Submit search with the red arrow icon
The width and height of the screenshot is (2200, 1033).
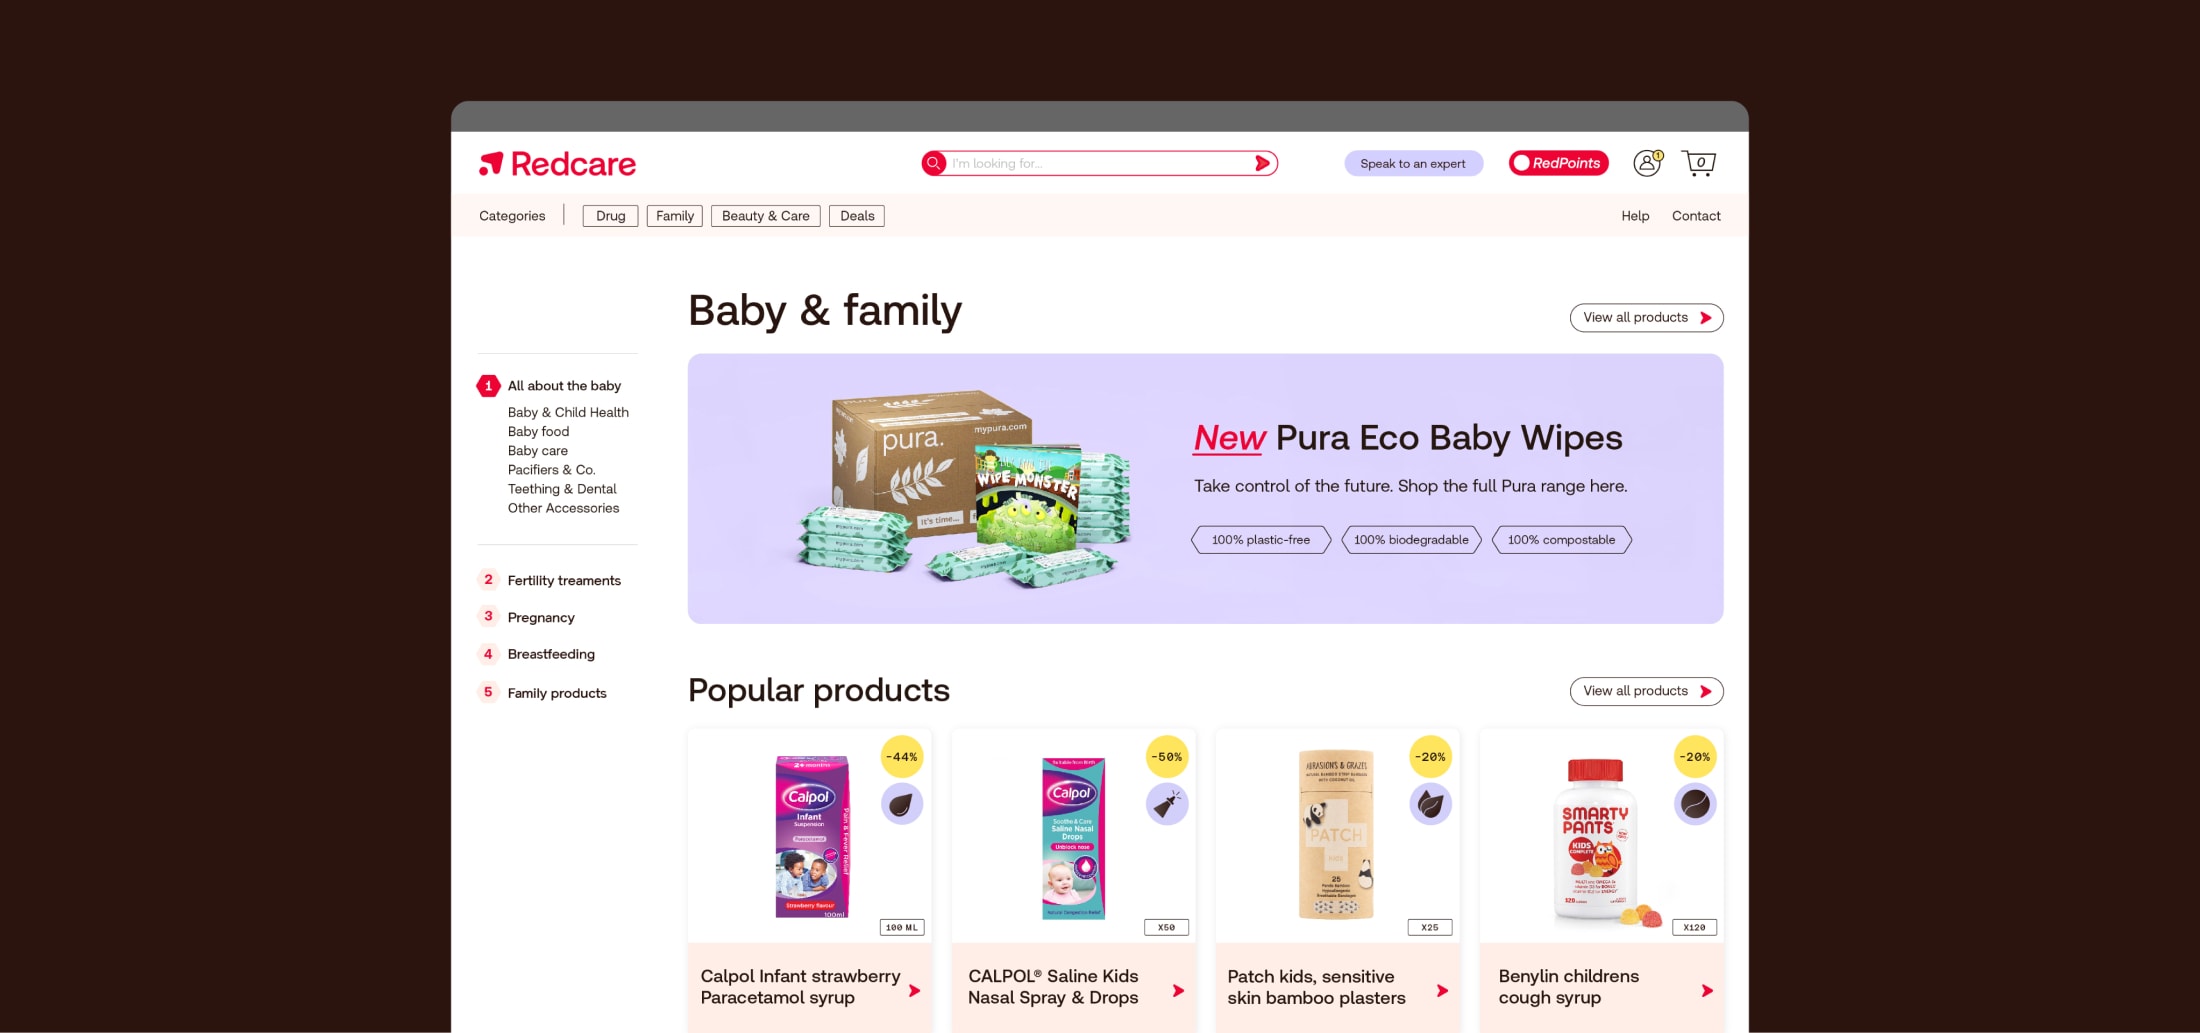pyautogui.click(x=1263, y=163)
